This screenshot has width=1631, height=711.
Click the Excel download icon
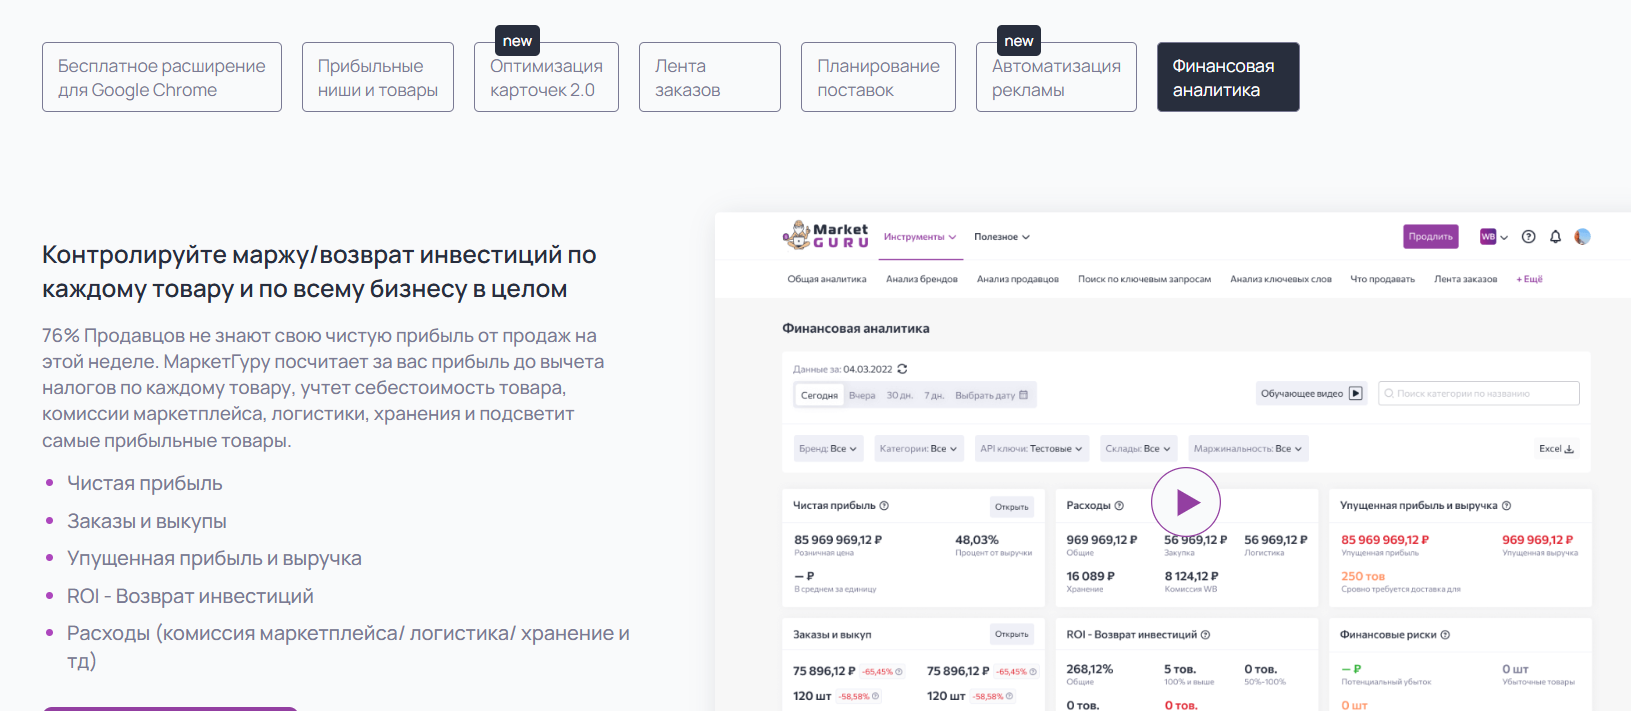(x=1569, y=449)
